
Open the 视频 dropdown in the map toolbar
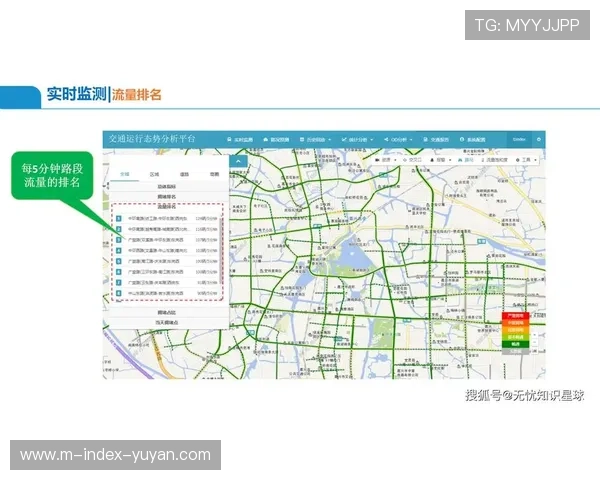[385, 160]
